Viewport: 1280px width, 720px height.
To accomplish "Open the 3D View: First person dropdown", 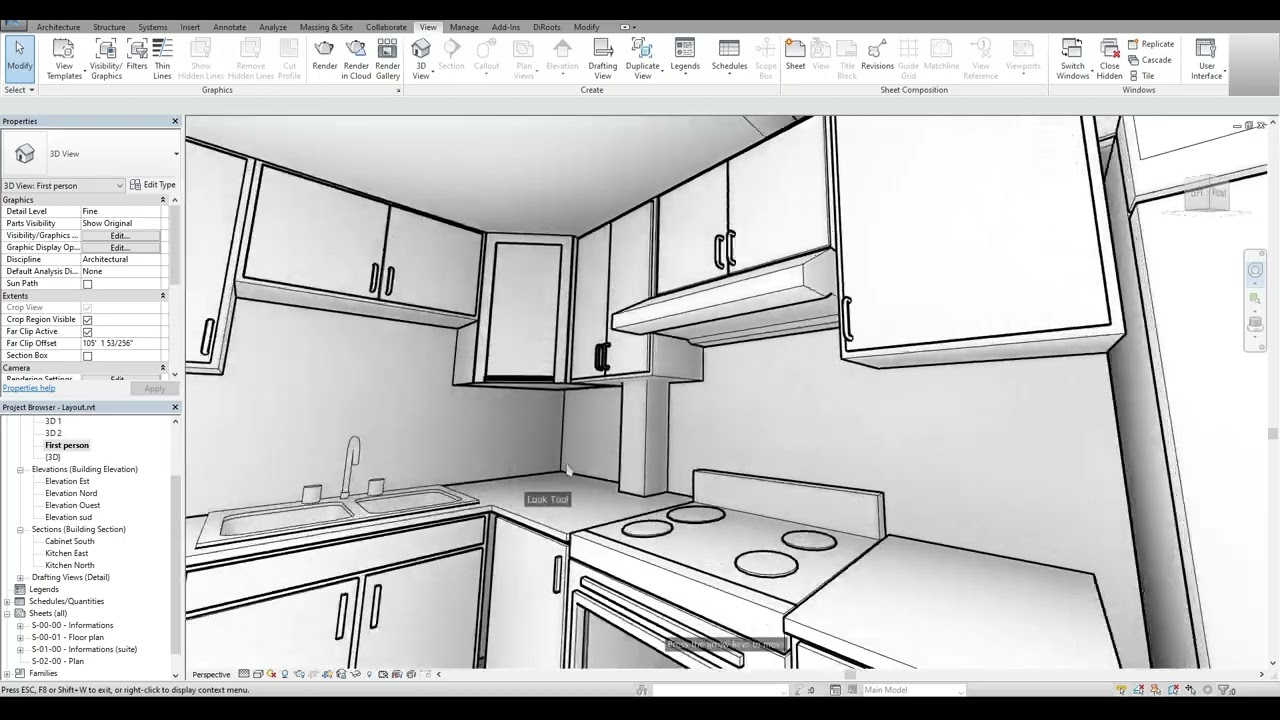I will click(63, 185).
